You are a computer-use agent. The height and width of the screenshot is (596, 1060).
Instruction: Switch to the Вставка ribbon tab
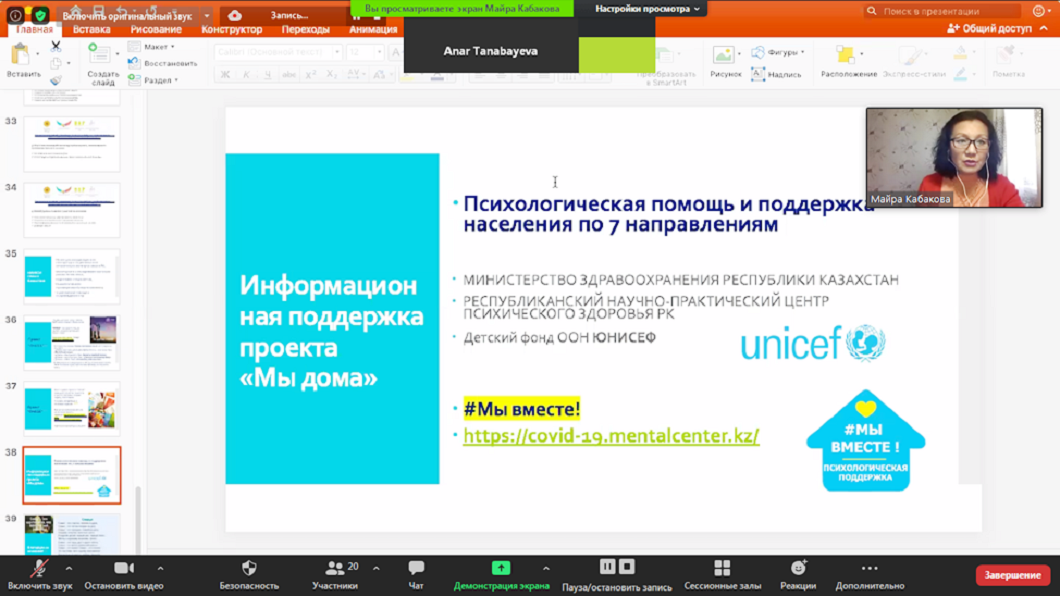(91, 30)
